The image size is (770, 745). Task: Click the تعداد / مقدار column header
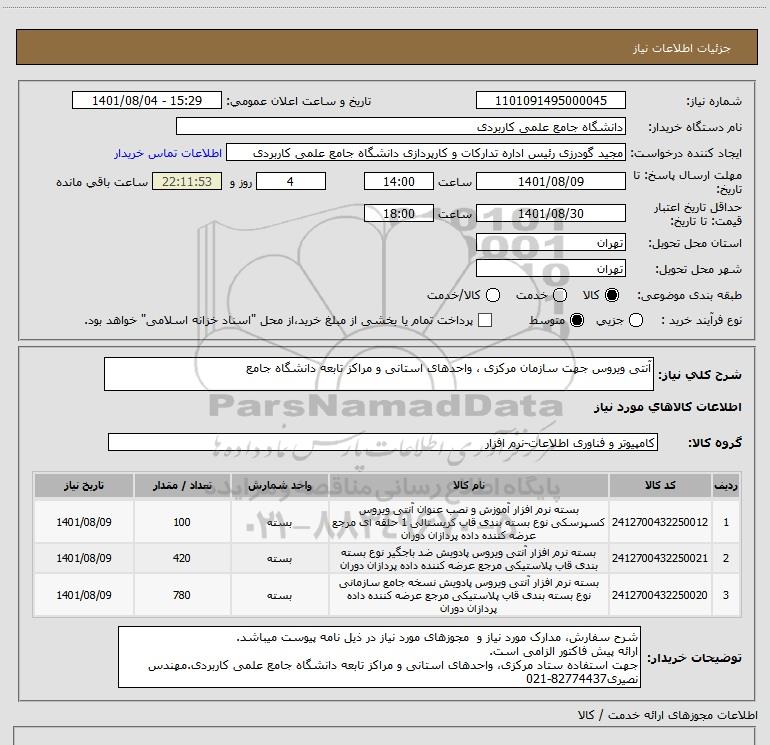click(x=182, y=486)
